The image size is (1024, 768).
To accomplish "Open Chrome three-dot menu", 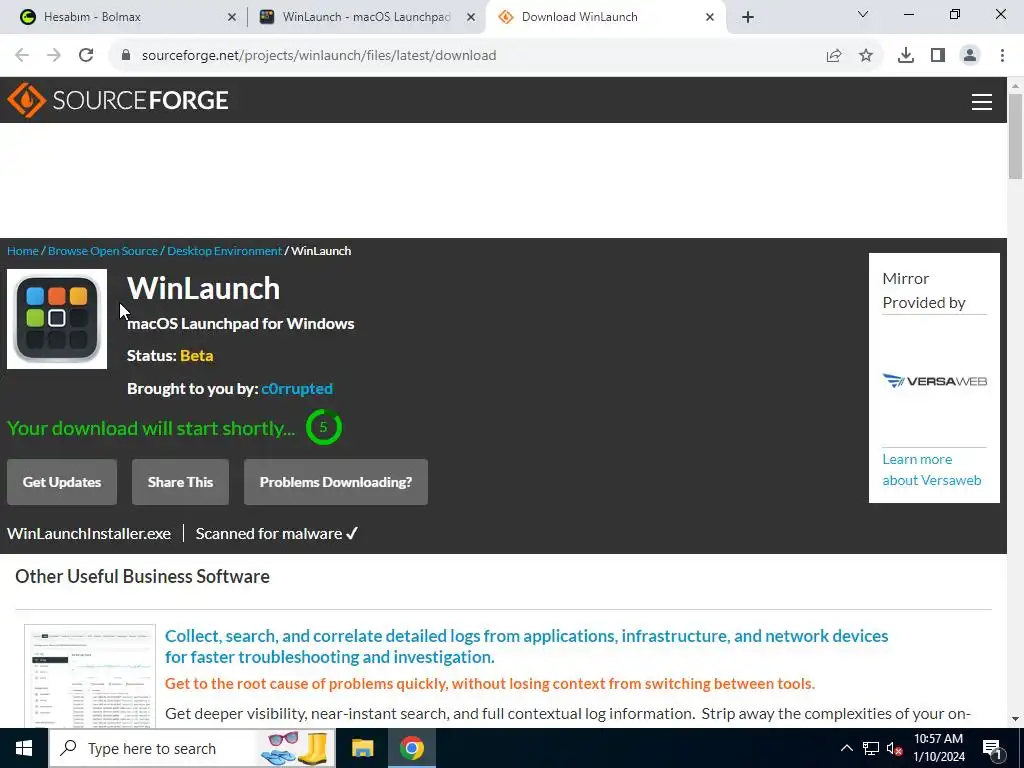I will point(1002,56).
